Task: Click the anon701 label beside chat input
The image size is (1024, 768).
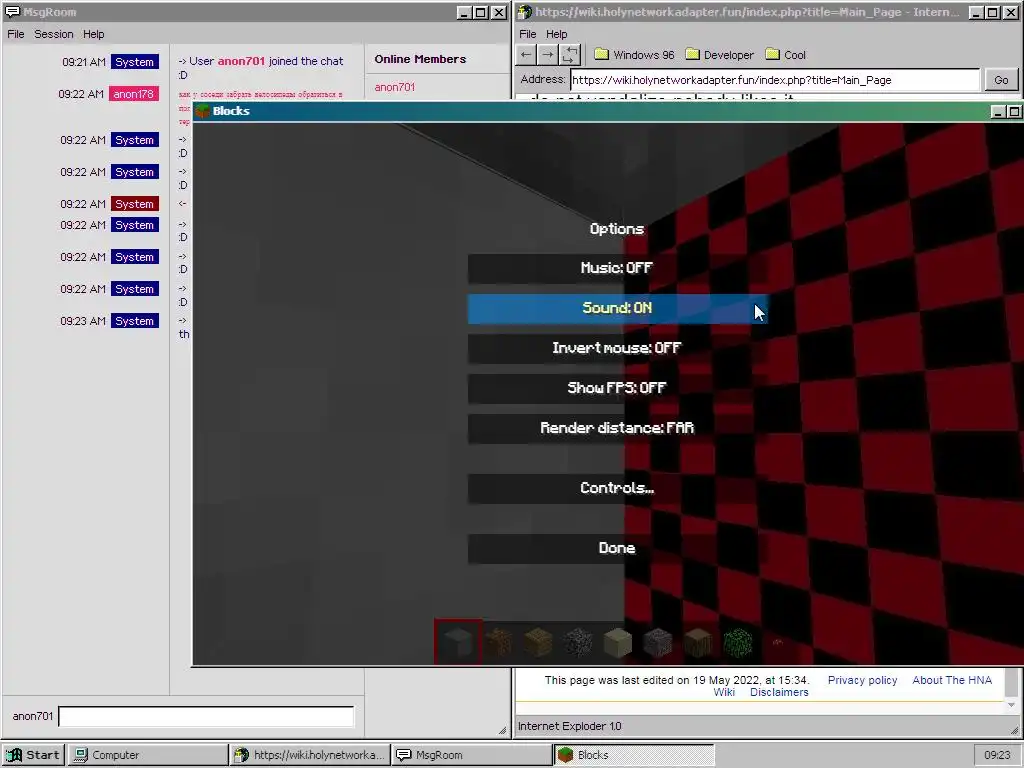Action: point(33,716)
